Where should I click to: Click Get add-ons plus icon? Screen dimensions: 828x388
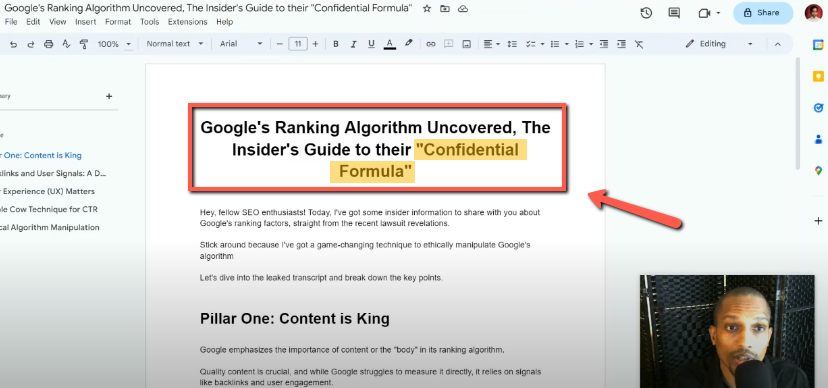(x=818, y=221)
